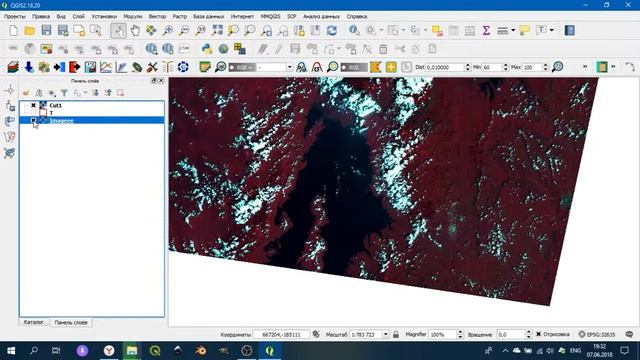Adjust the Max value spinner arrows
Screen dimensions: 640x360
[545, 67]
